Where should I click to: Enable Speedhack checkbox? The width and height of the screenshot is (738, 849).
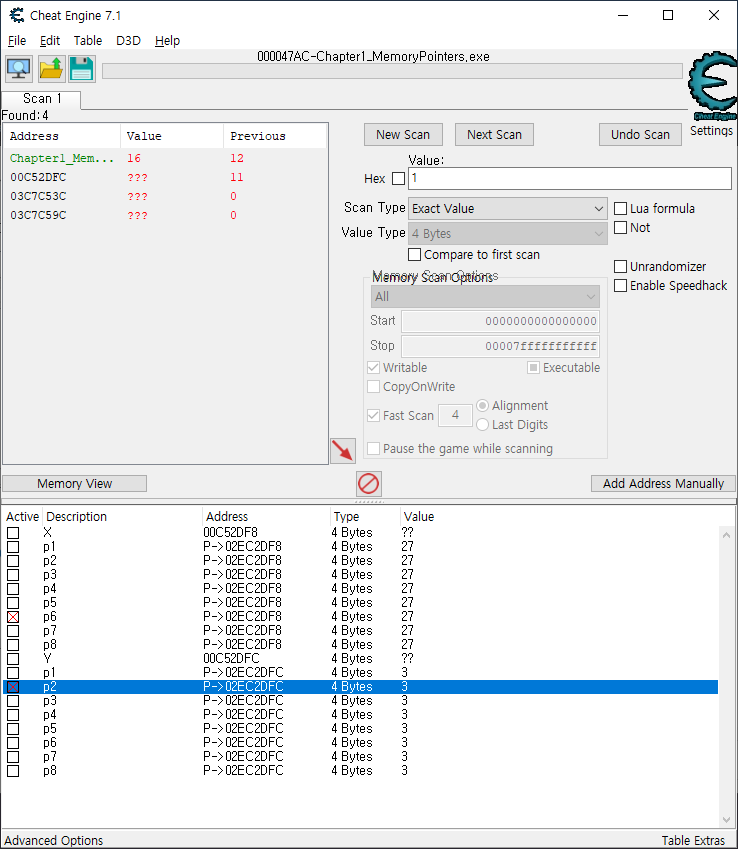(621, 285)
